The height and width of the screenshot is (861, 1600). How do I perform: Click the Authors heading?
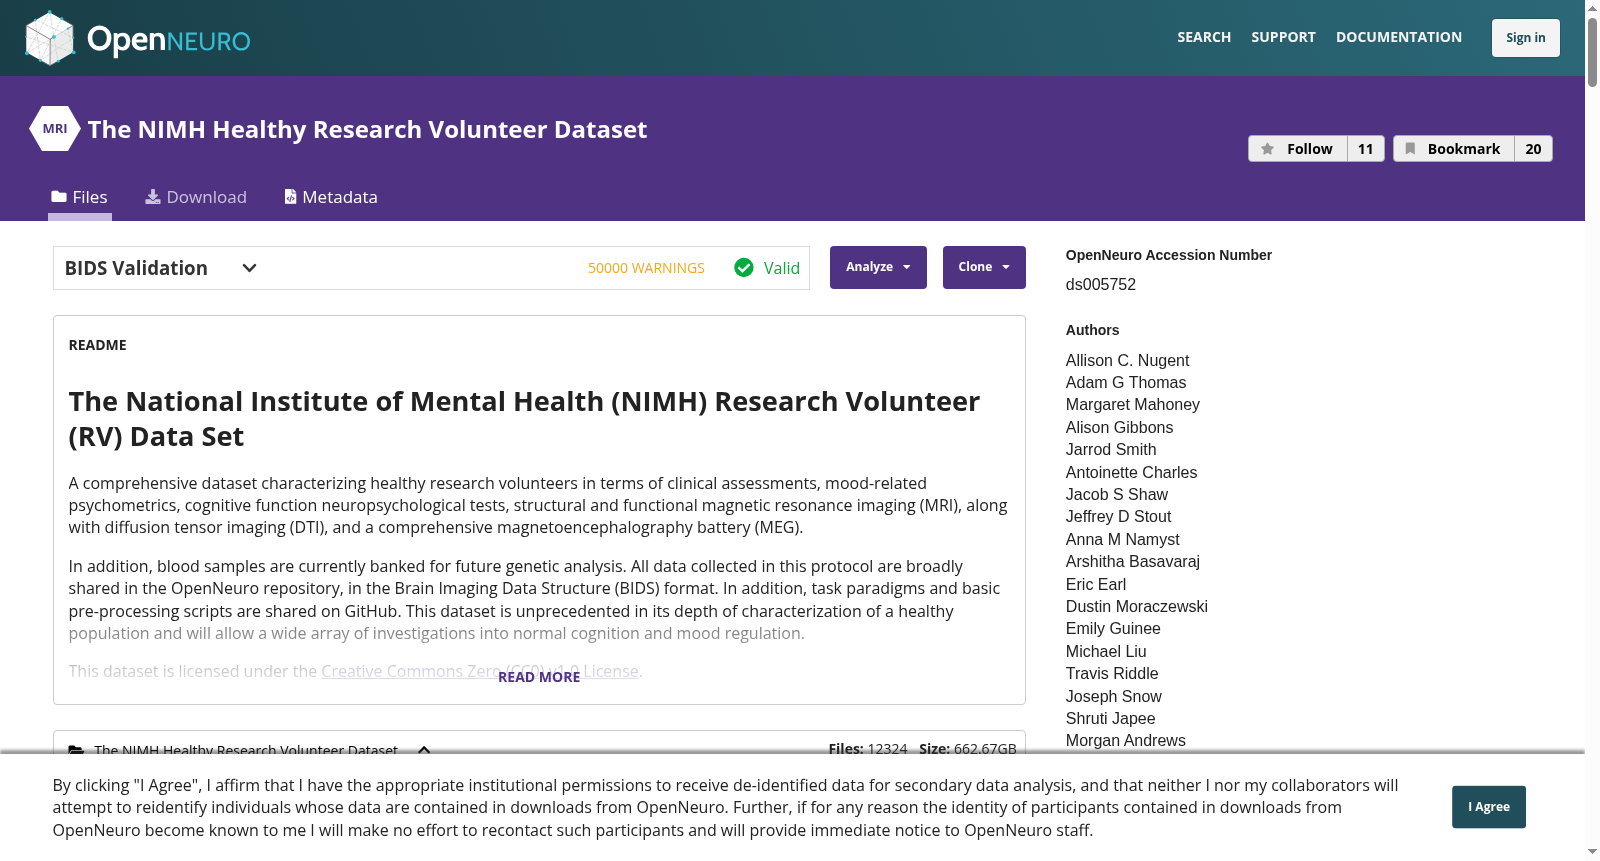point(1092,330)
